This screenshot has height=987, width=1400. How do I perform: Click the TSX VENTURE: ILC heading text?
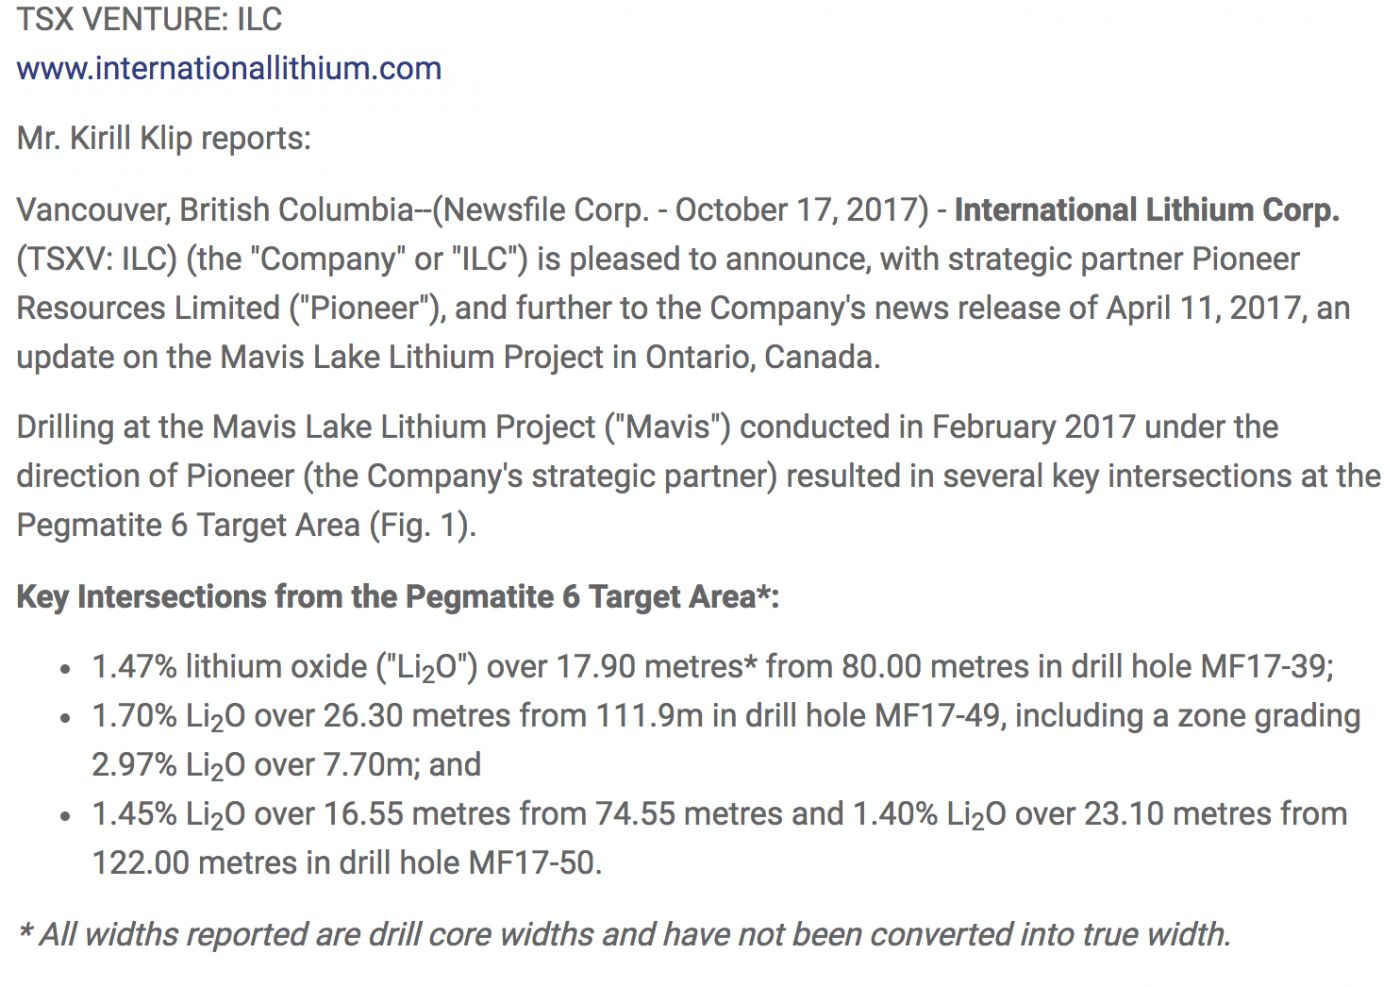click(x=149, y=18)
